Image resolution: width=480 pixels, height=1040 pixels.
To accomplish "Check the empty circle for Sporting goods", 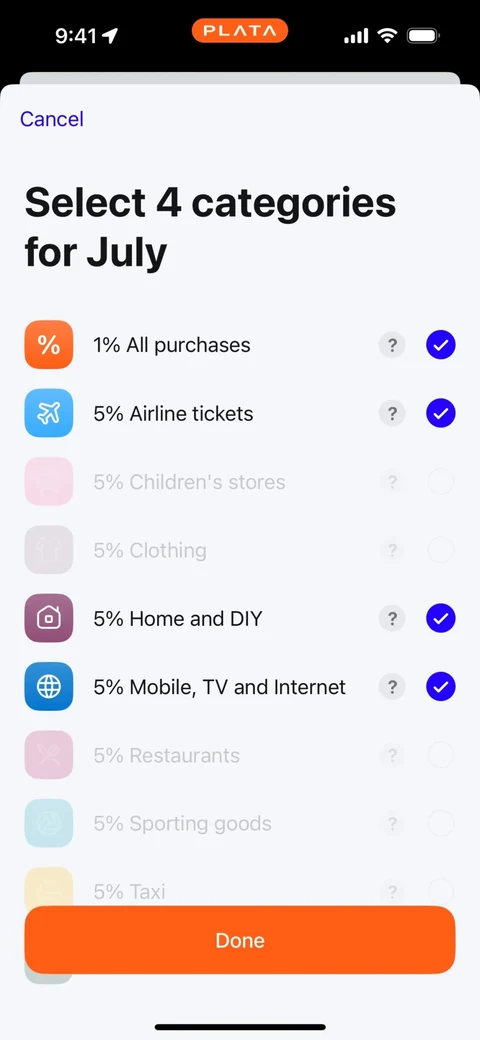I will coord(440,823).
